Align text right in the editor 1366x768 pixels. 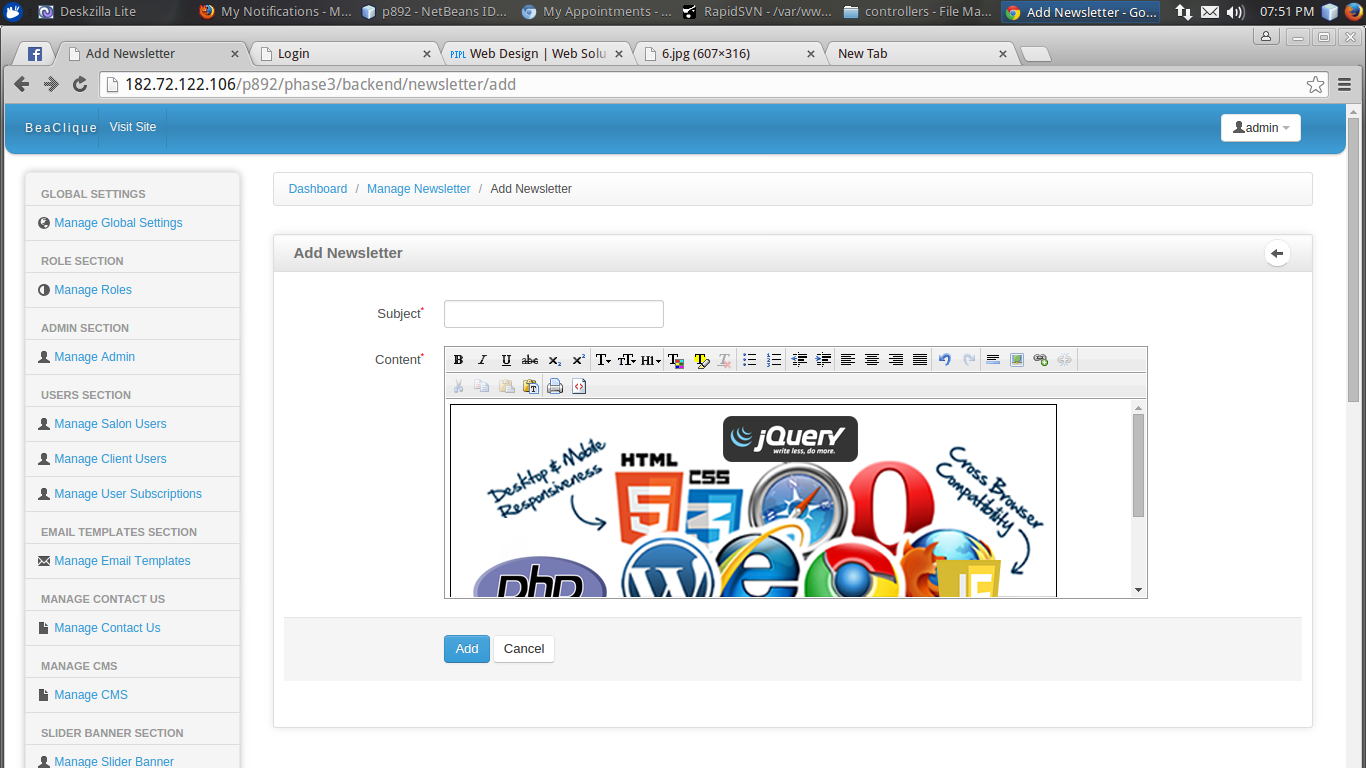tap(896, 360)
